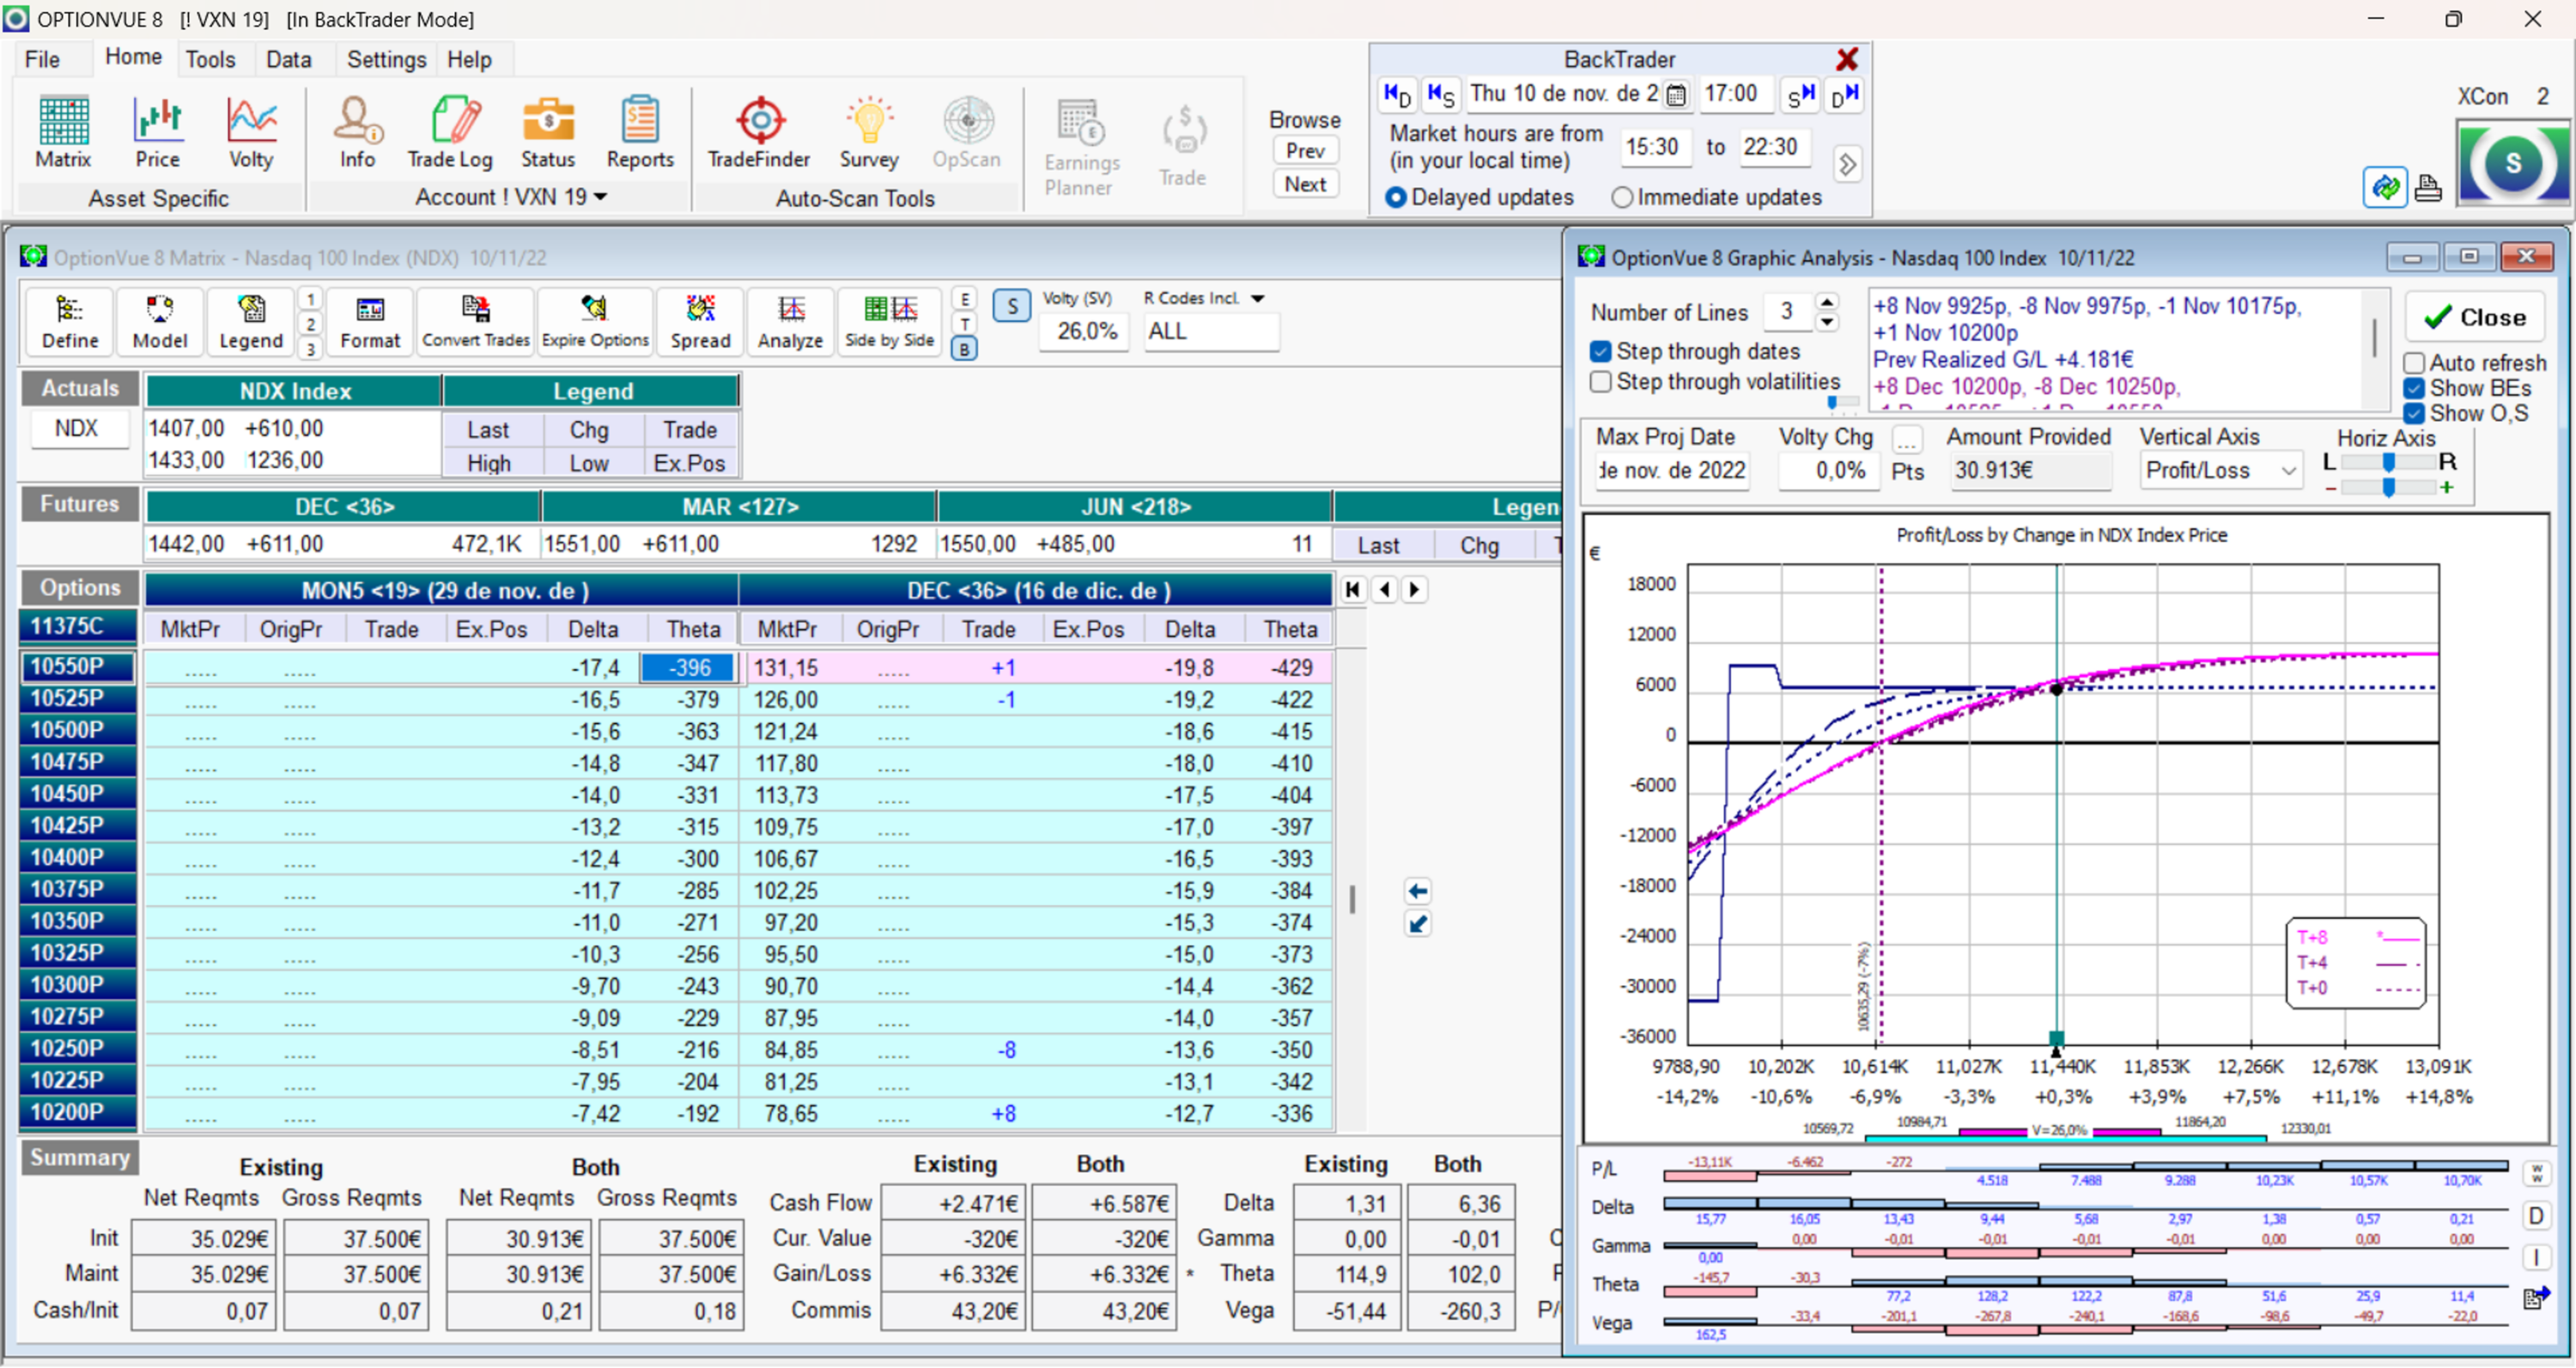Image resolution: width=2576 pixels, height=1368 pixels.
Task: Click the Analyze icon in the Matrix toolbar
Action: (790, 322)
